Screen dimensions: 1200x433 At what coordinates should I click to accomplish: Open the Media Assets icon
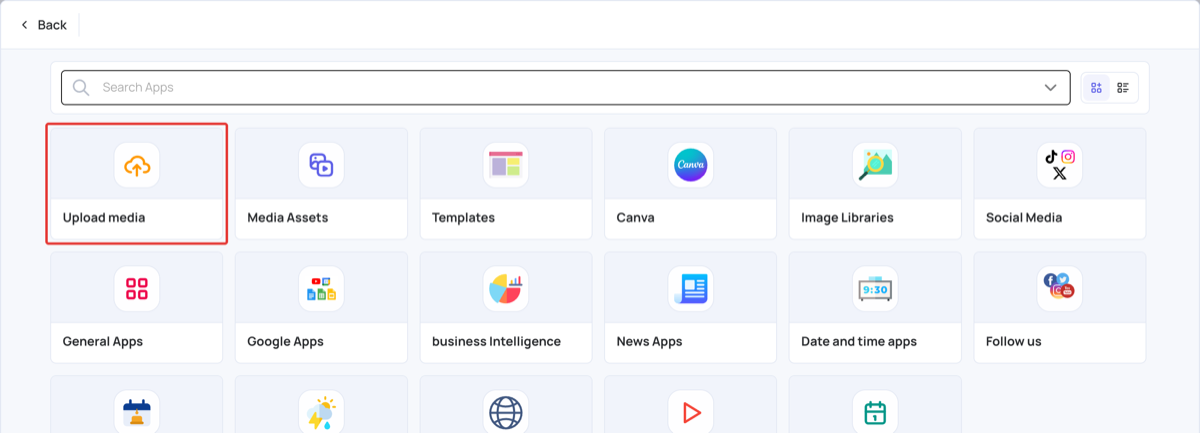321,165
